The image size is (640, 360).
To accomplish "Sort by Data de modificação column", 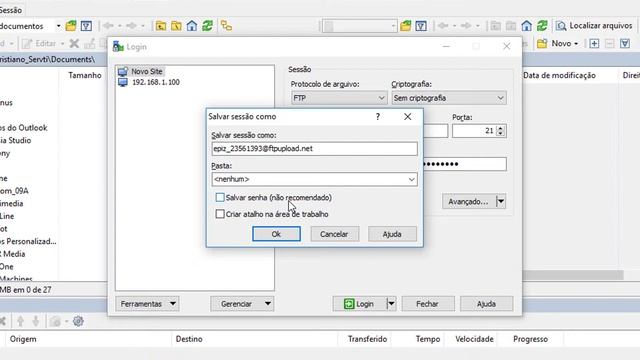I will 559,75.
